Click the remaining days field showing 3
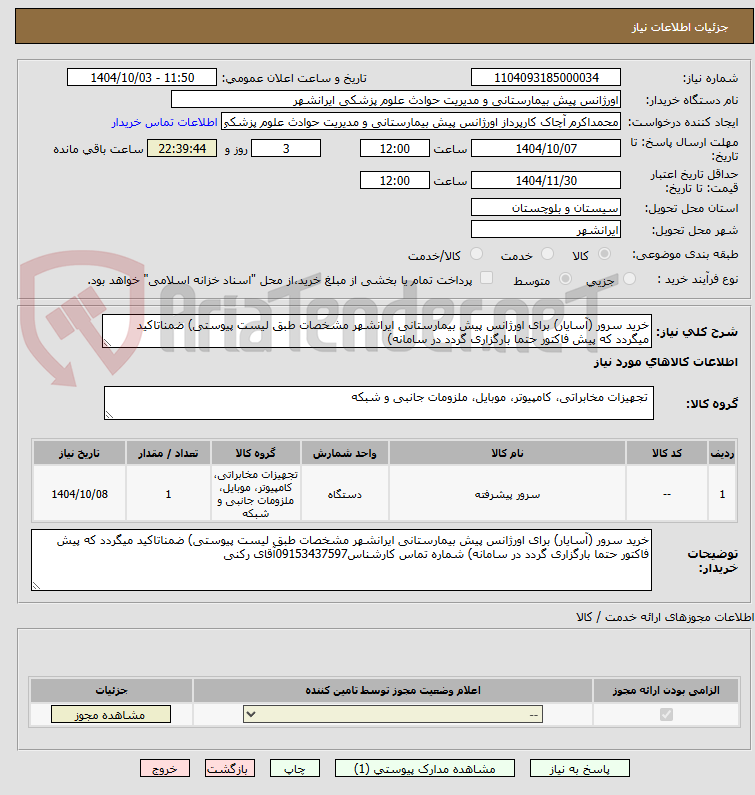Image resolution: width=755 pixels, height=795 pixels. click(286, 149)
